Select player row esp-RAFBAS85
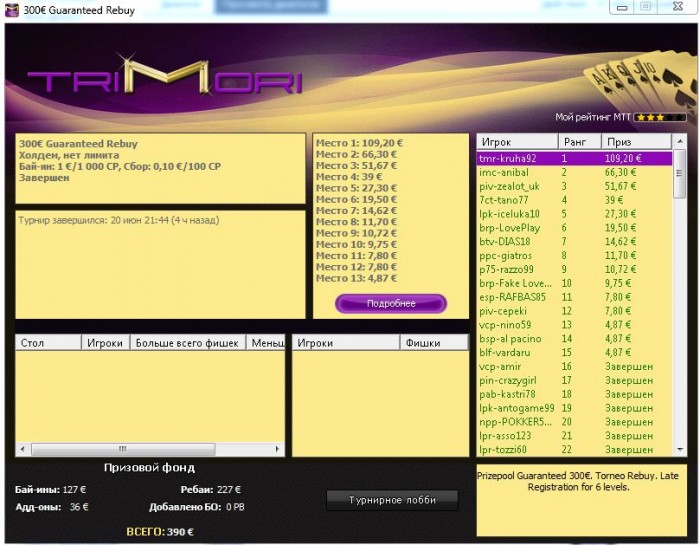 click(575, 297)
